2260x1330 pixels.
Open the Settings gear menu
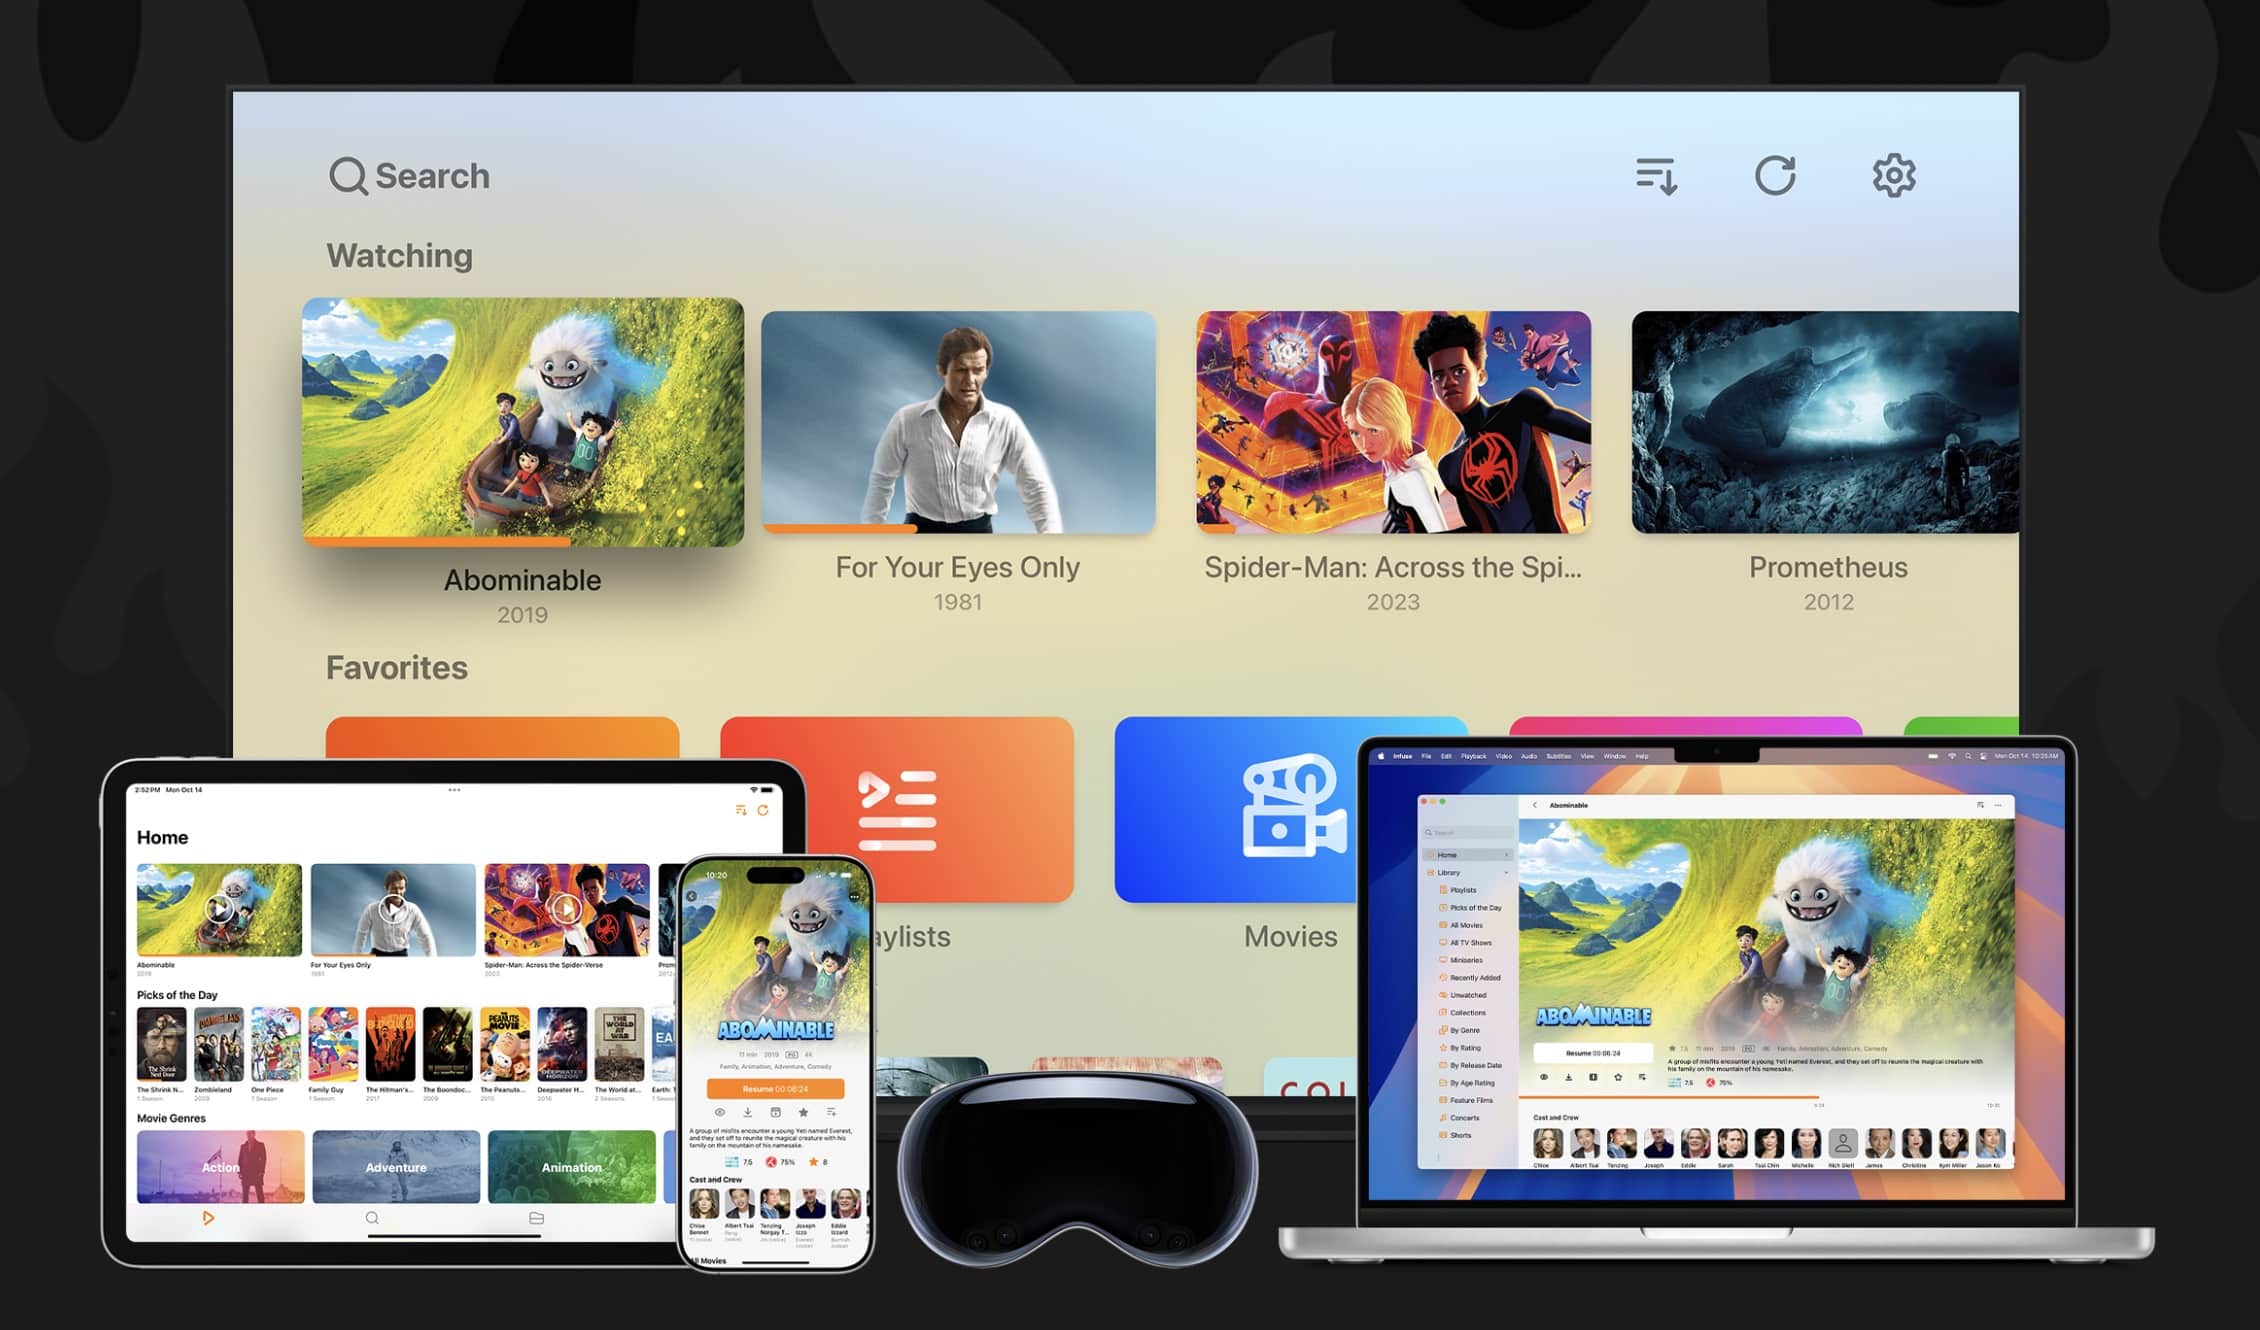(1894, 174)
